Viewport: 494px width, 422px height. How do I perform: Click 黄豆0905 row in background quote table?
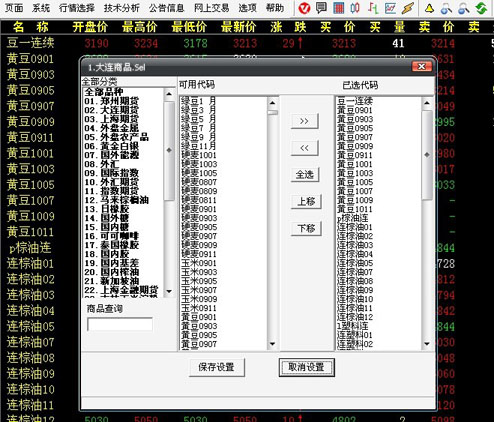click(x=31, y=90)
